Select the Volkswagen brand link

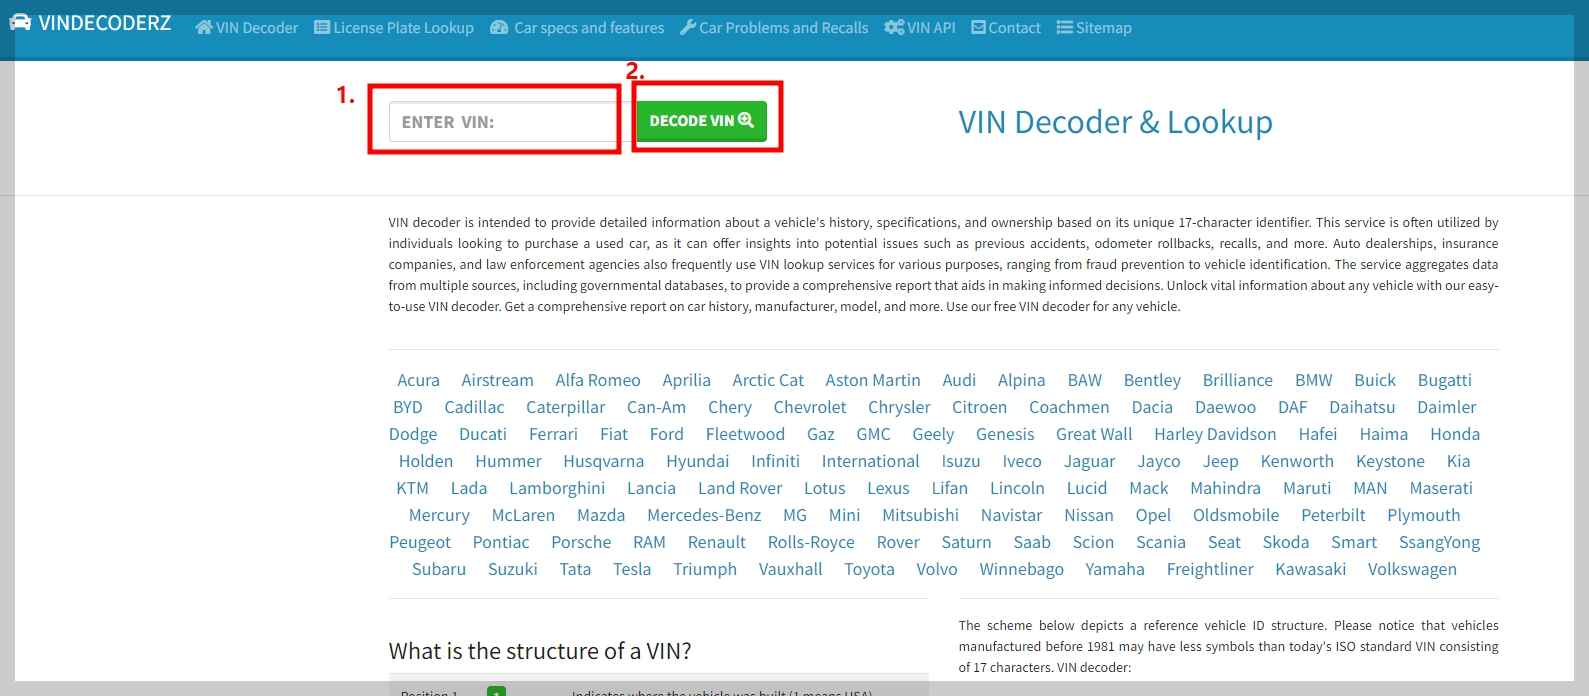[1412, 570]
